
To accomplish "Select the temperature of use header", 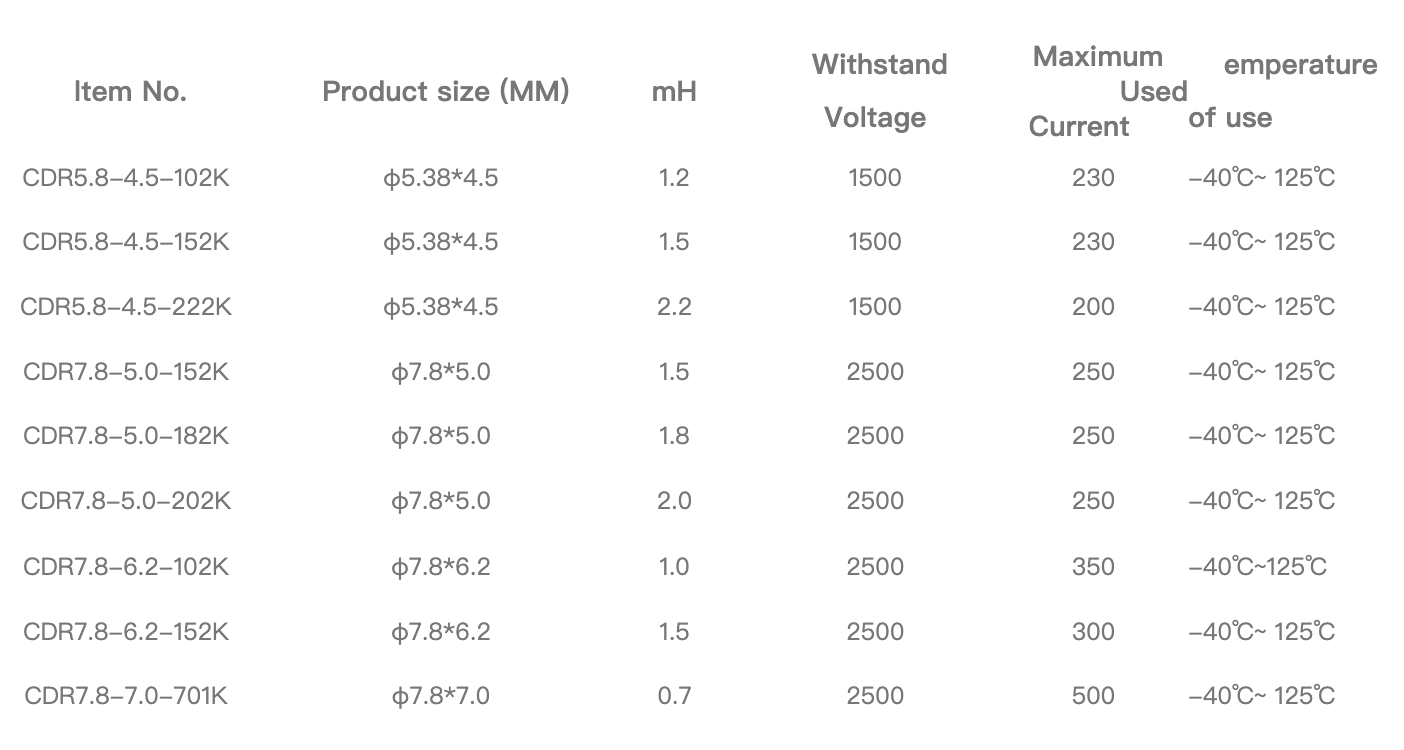I will [1283, 91].
